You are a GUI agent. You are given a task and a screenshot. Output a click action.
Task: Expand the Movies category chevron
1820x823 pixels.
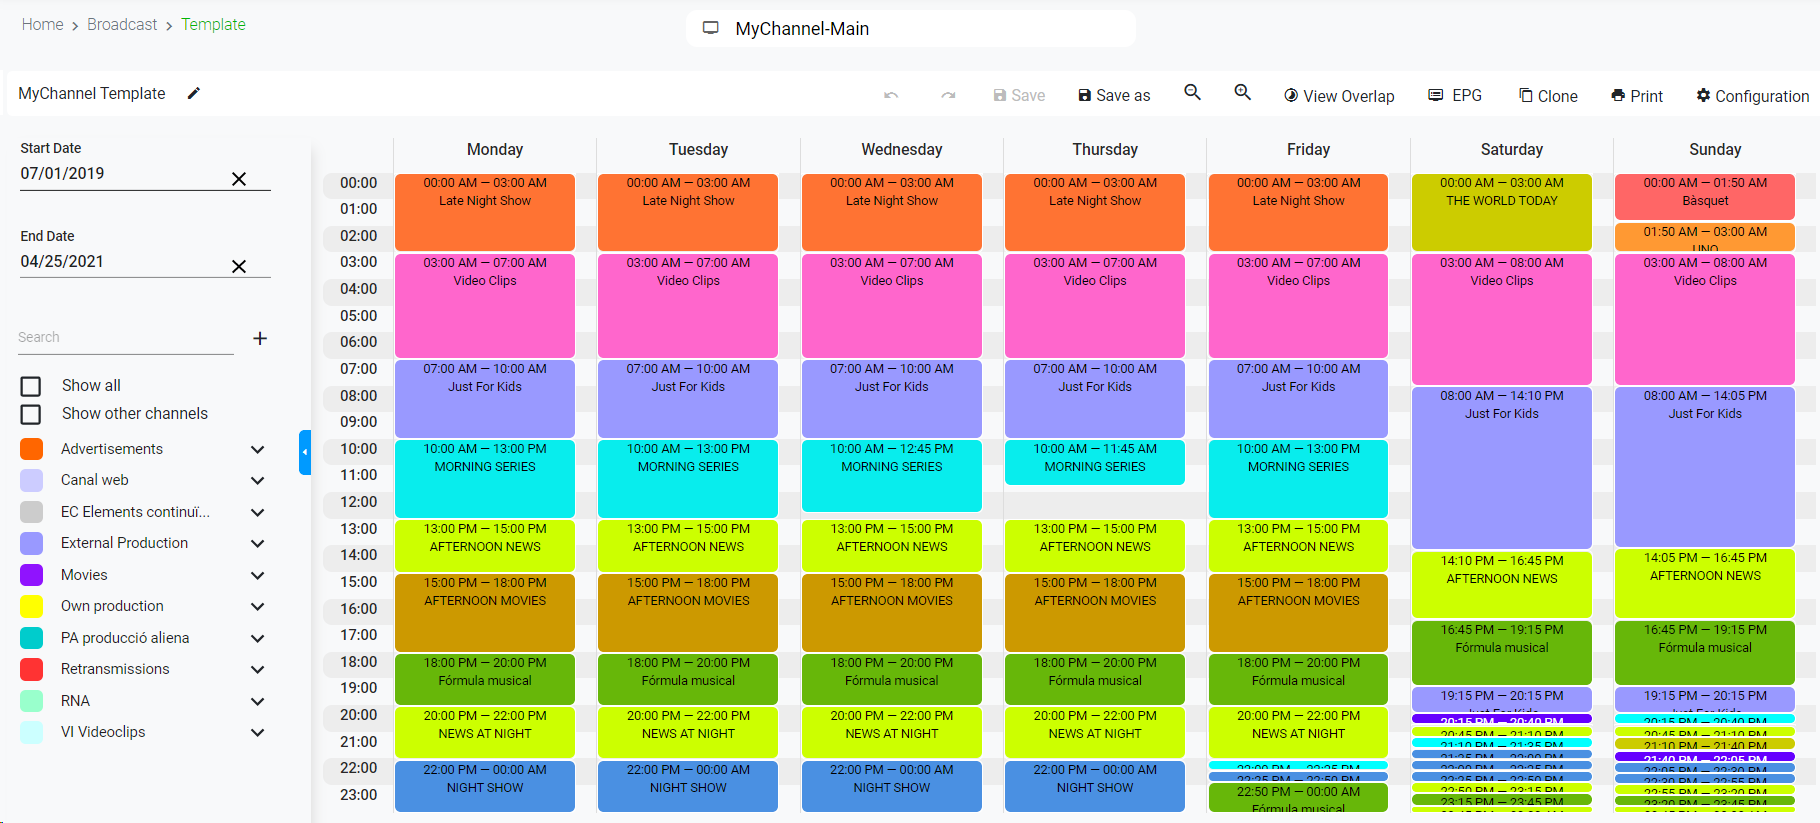(257, 576)
